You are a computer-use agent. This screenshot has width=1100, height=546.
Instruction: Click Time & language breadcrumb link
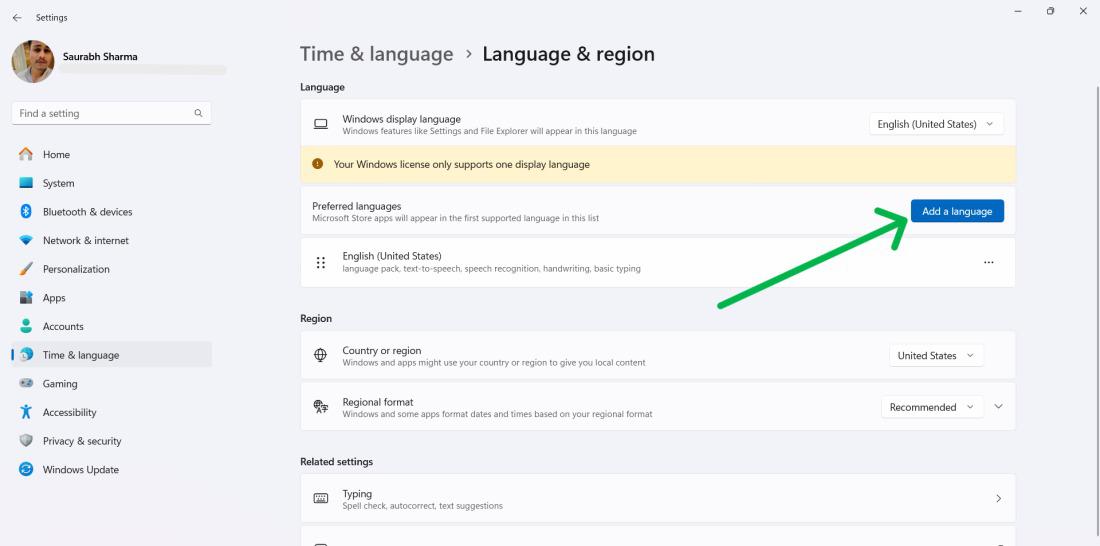[377, 54]
